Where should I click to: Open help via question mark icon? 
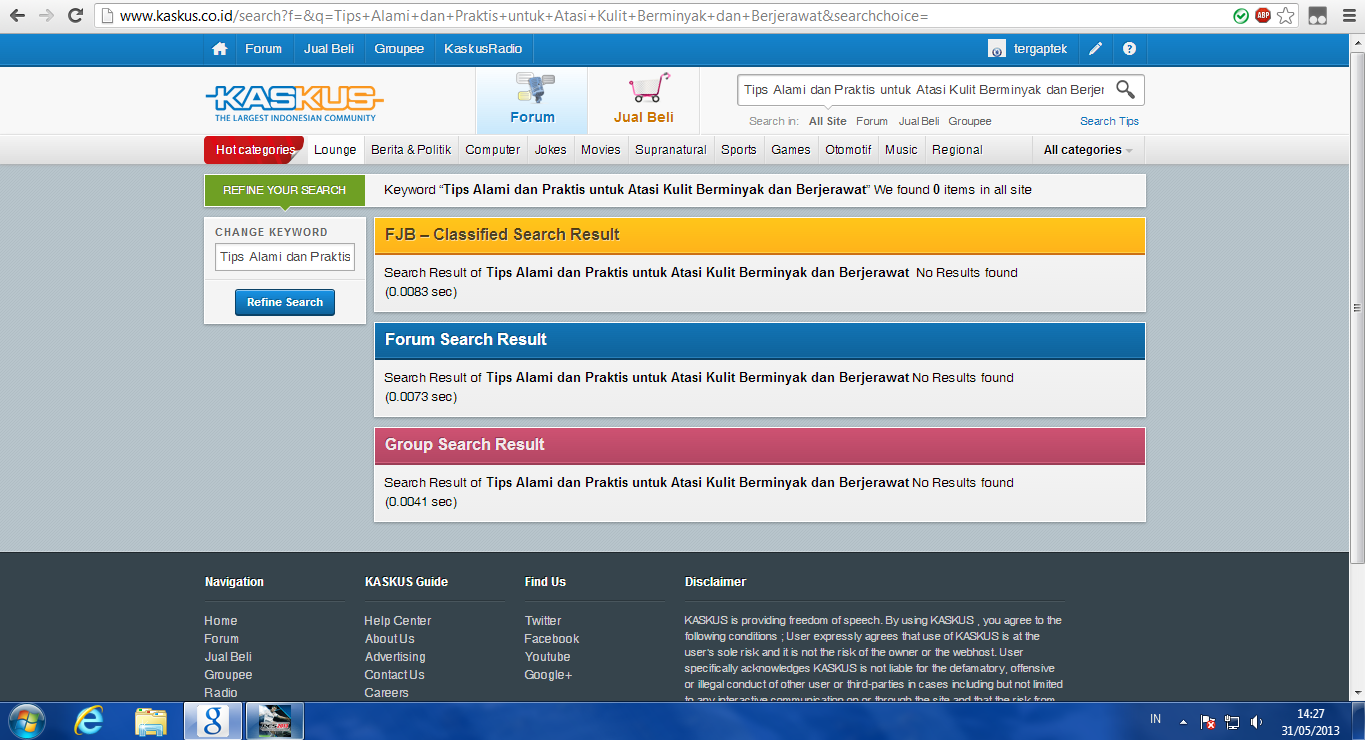[x=1129, y=49]
